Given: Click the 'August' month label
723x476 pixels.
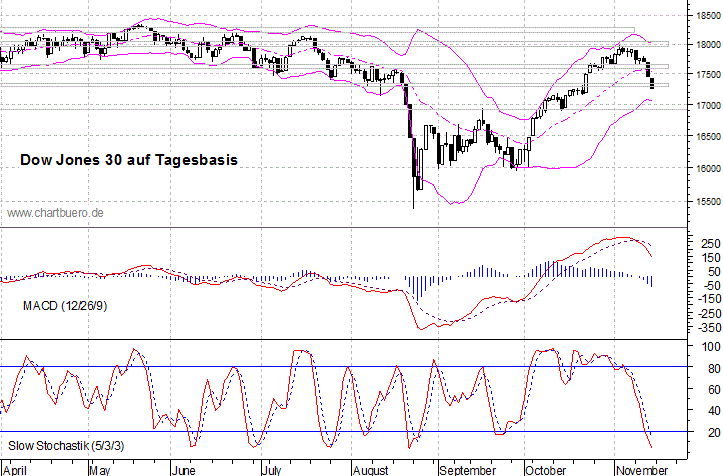Looking at the screenshot, I should pos(371,470).
